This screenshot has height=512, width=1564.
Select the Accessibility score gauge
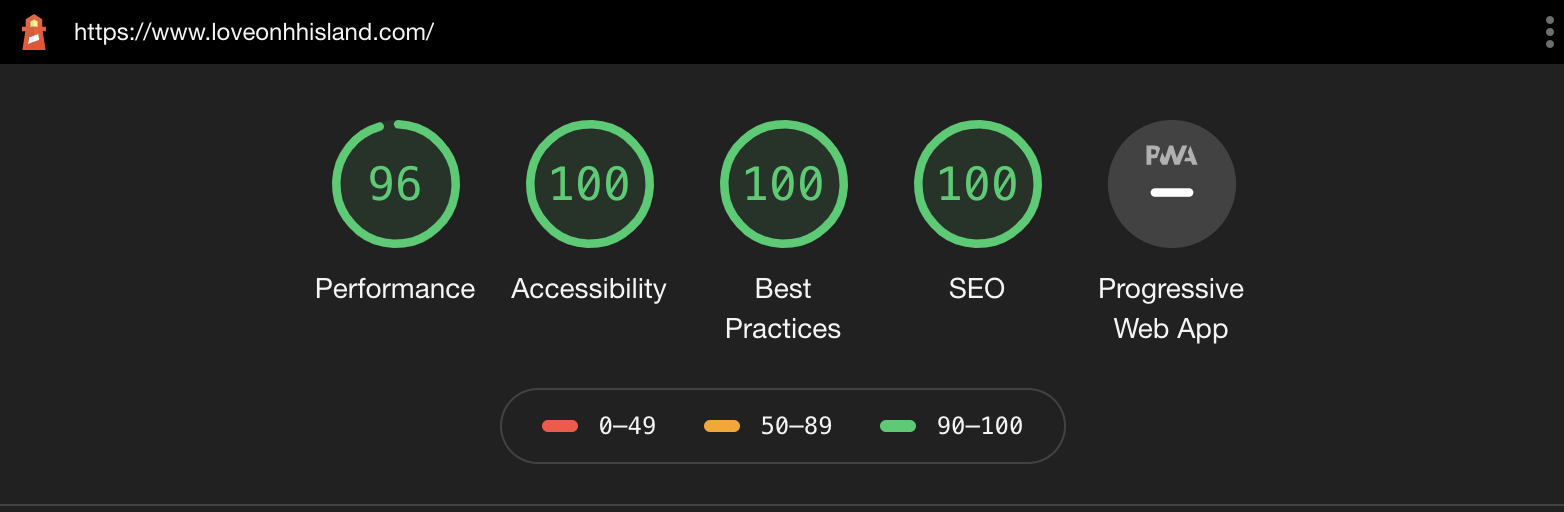click(x=590, y=184)
